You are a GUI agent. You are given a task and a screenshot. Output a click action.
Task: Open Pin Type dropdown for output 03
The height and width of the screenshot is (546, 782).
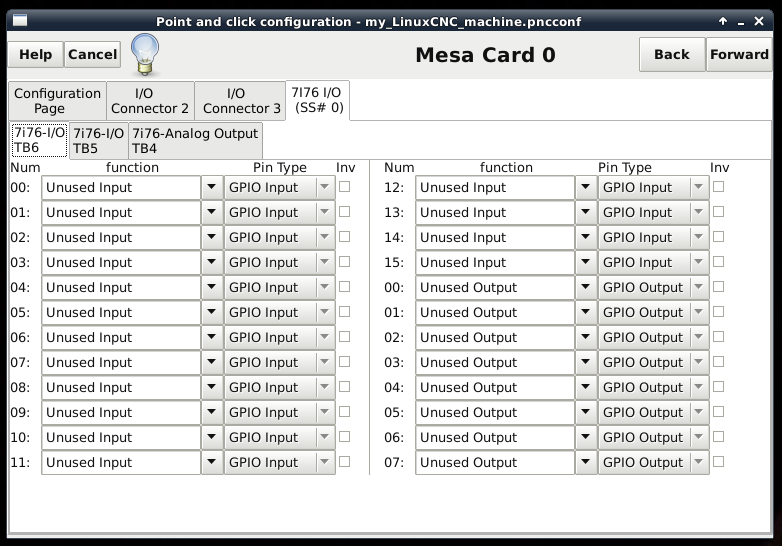coord(653,363)
